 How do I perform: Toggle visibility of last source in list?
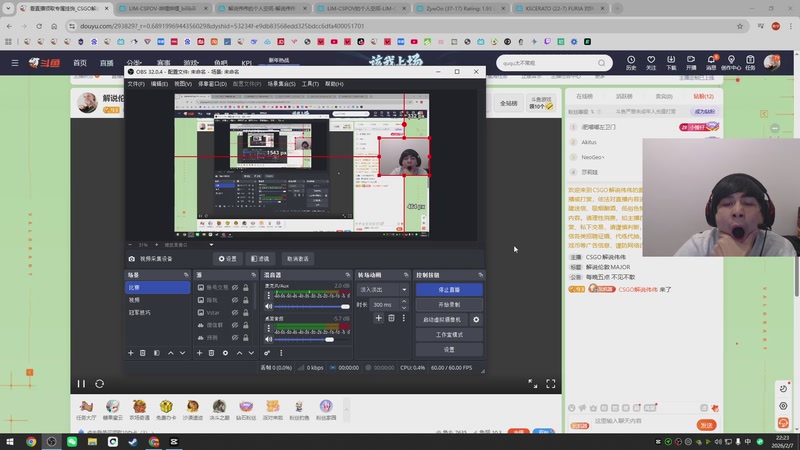pyautogui.click(x=235, y=337)
